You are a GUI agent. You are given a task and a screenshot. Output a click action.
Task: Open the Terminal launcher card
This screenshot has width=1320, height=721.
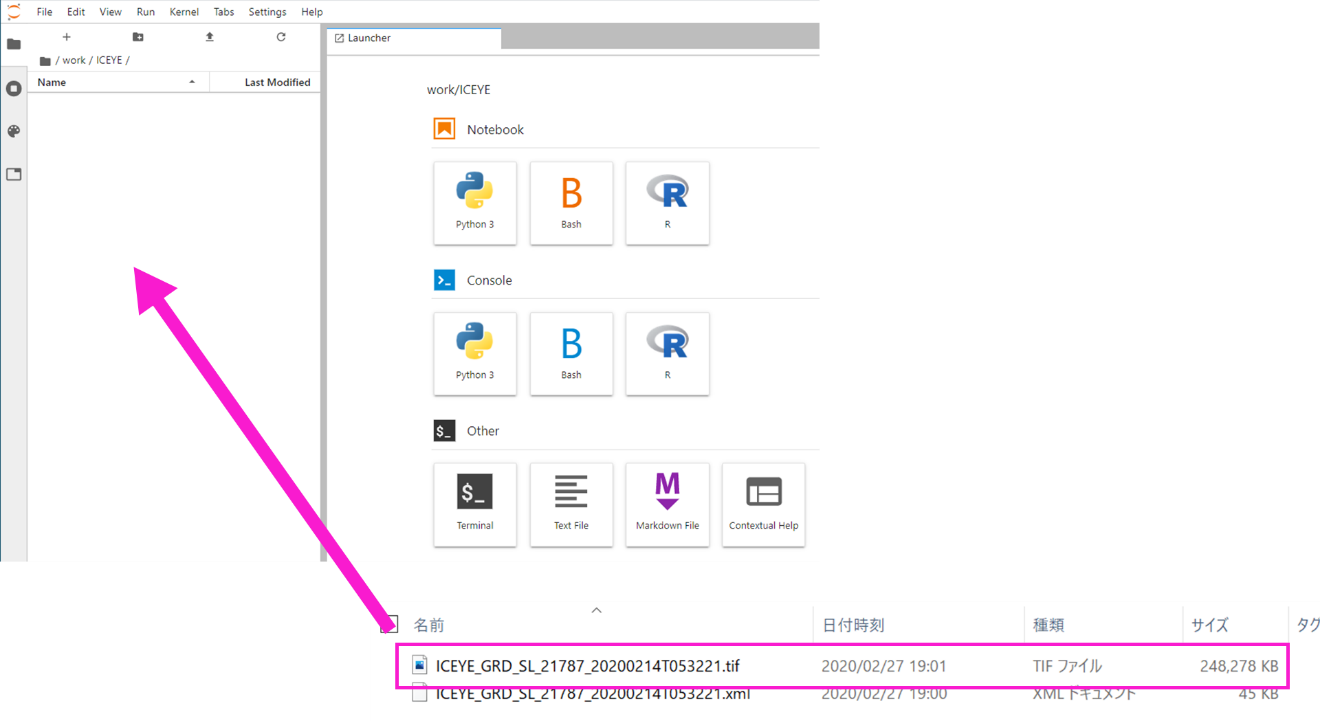[x=475, y=504]
